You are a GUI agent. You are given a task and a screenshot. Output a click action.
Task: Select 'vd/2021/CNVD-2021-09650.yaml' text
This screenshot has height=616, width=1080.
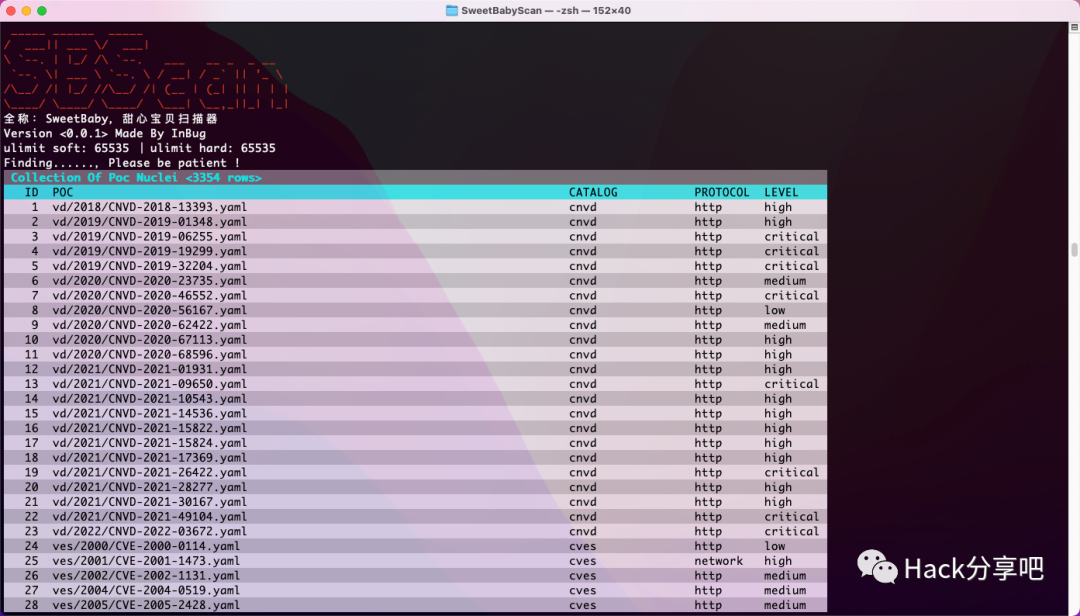point(149,384)
